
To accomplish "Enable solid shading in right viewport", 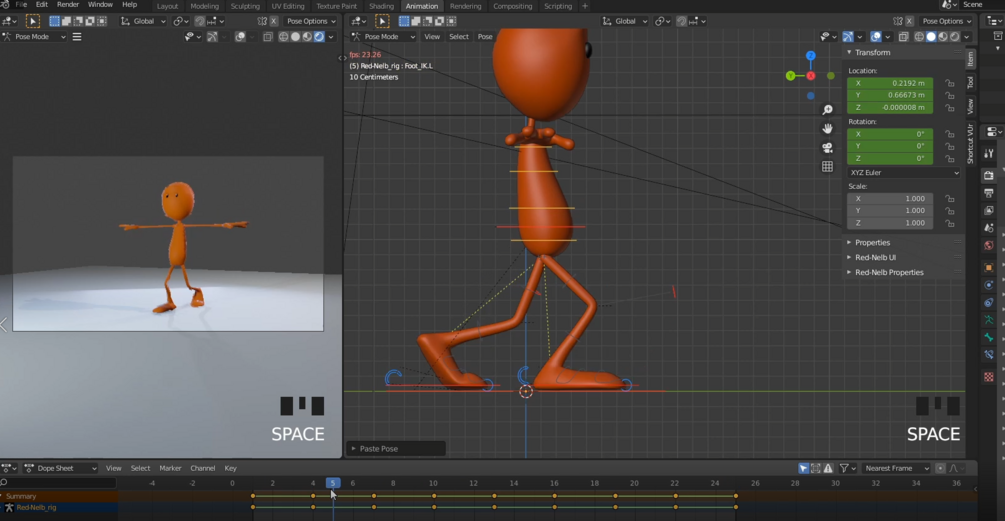I will pos(931,37).
